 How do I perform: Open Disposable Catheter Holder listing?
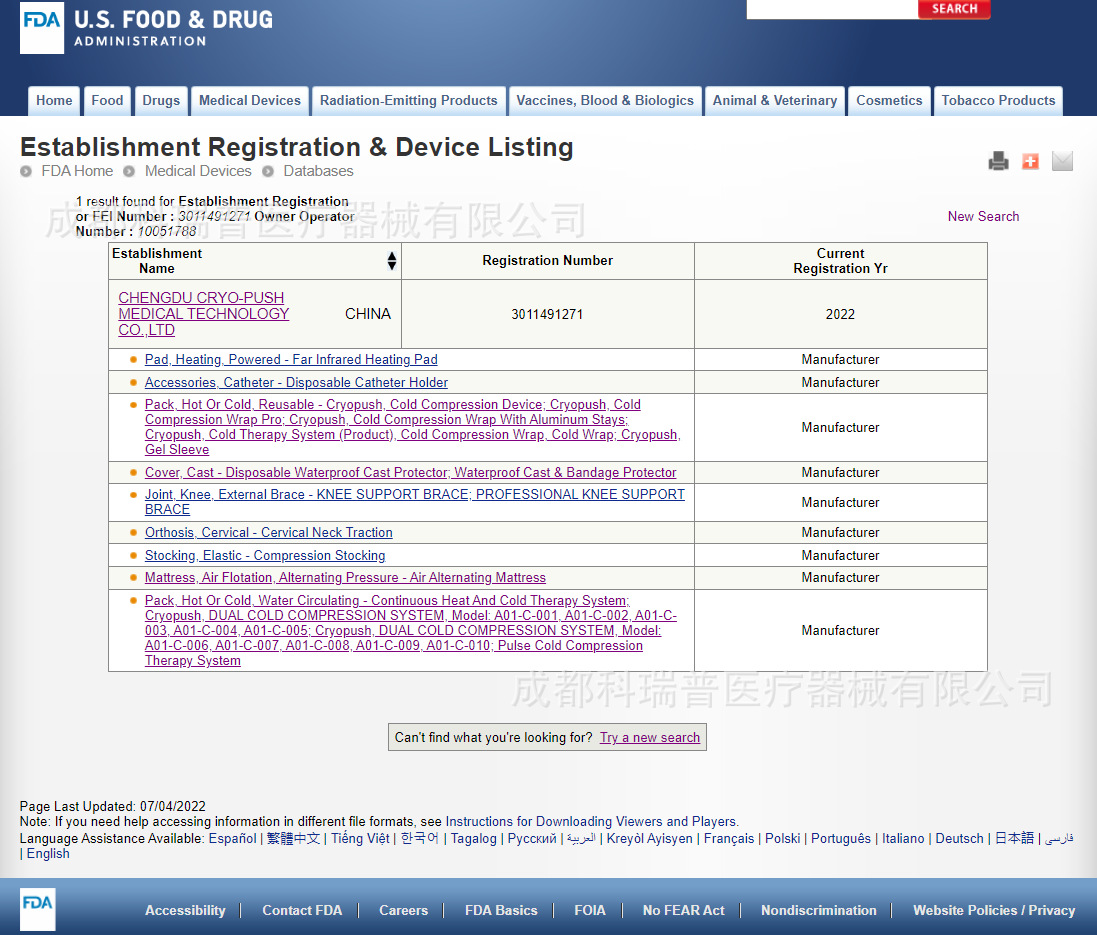296,382
